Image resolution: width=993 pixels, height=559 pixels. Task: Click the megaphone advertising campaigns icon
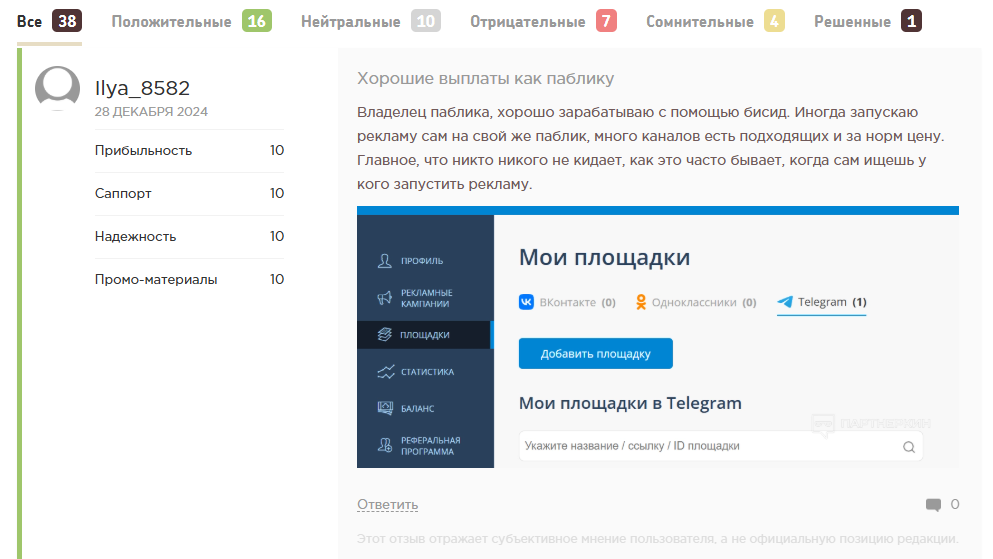384,298
